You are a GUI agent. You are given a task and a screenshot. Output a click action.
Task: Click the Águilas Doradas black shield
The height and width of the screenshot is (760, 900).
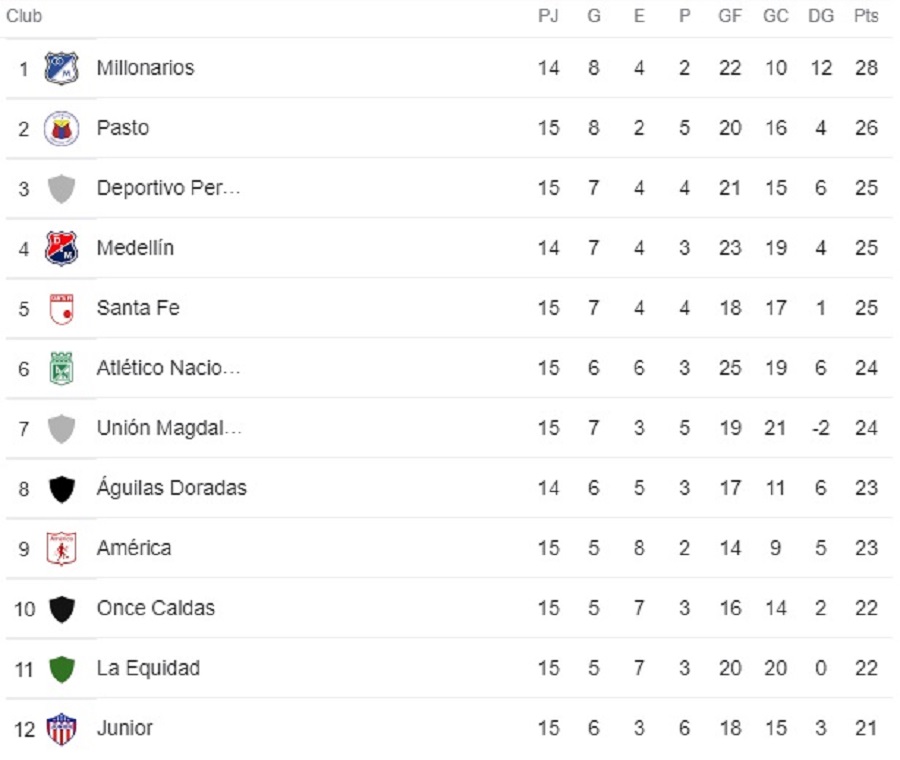pyautogui.click(x=62, y=488)
